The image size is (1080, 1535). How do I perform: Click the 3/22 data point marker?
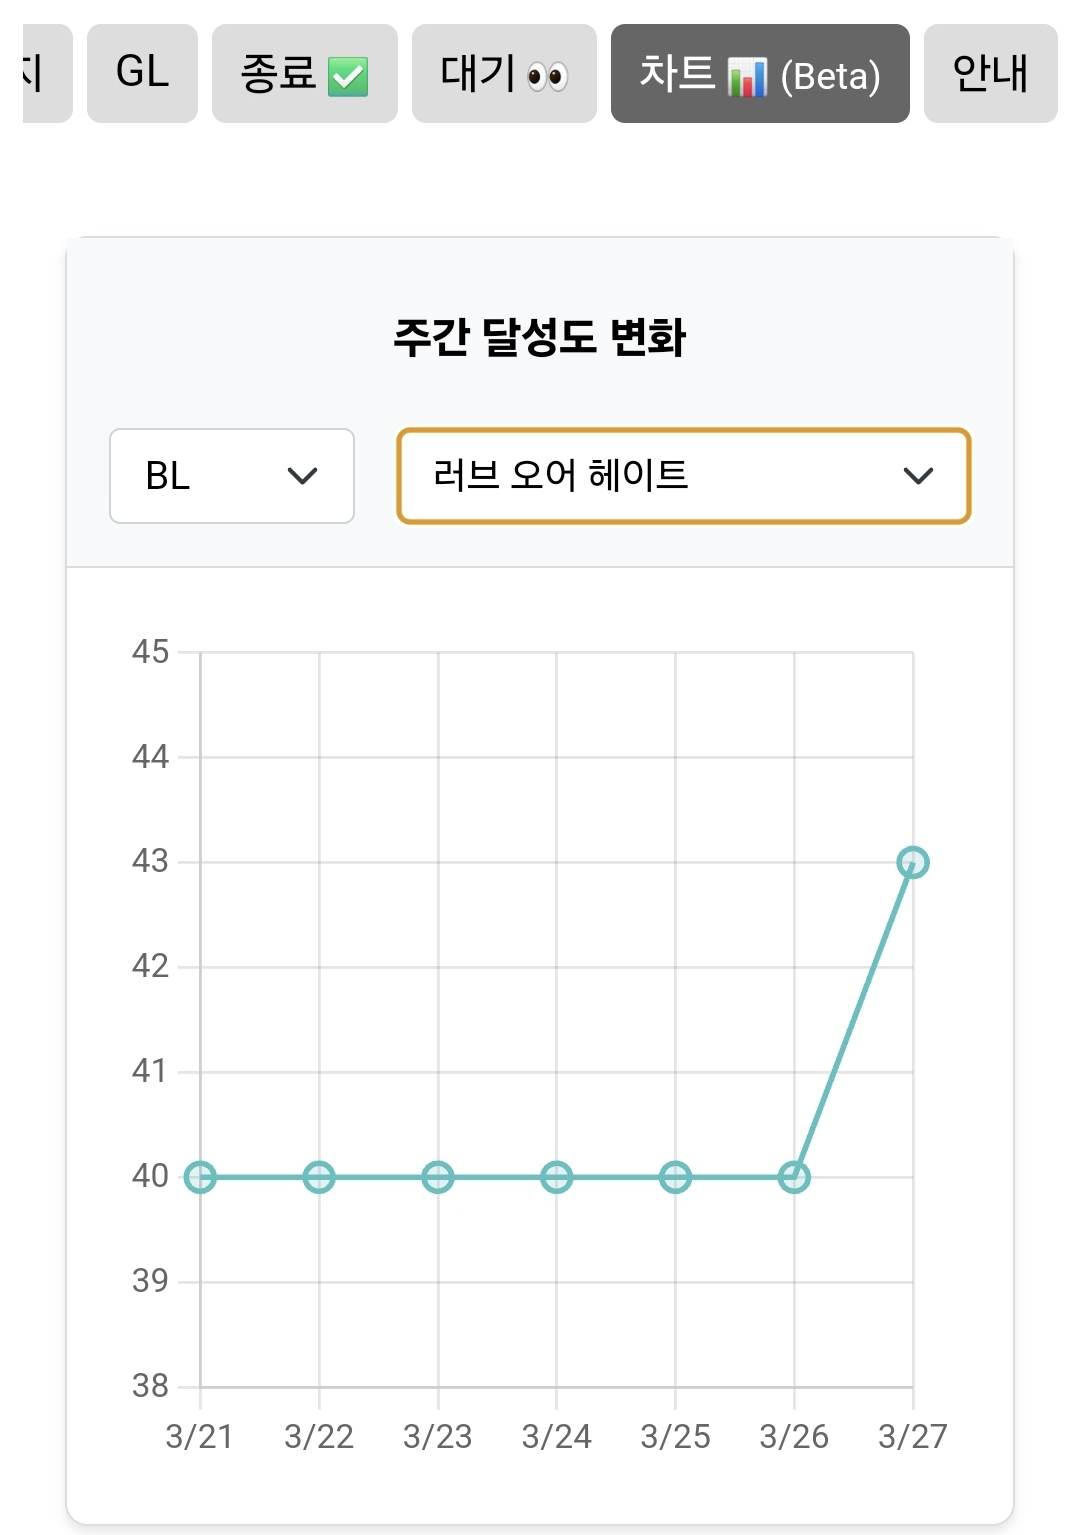319,1177
